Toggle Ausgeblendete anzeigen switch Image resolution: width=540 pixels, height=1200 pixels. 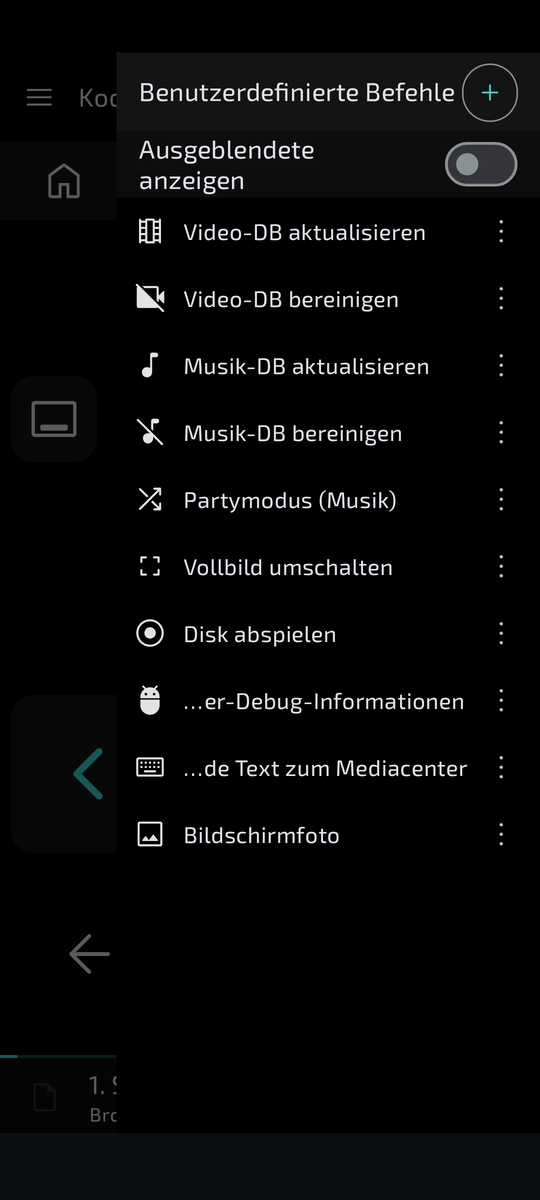pyautogui.click(x=481, y=165)
